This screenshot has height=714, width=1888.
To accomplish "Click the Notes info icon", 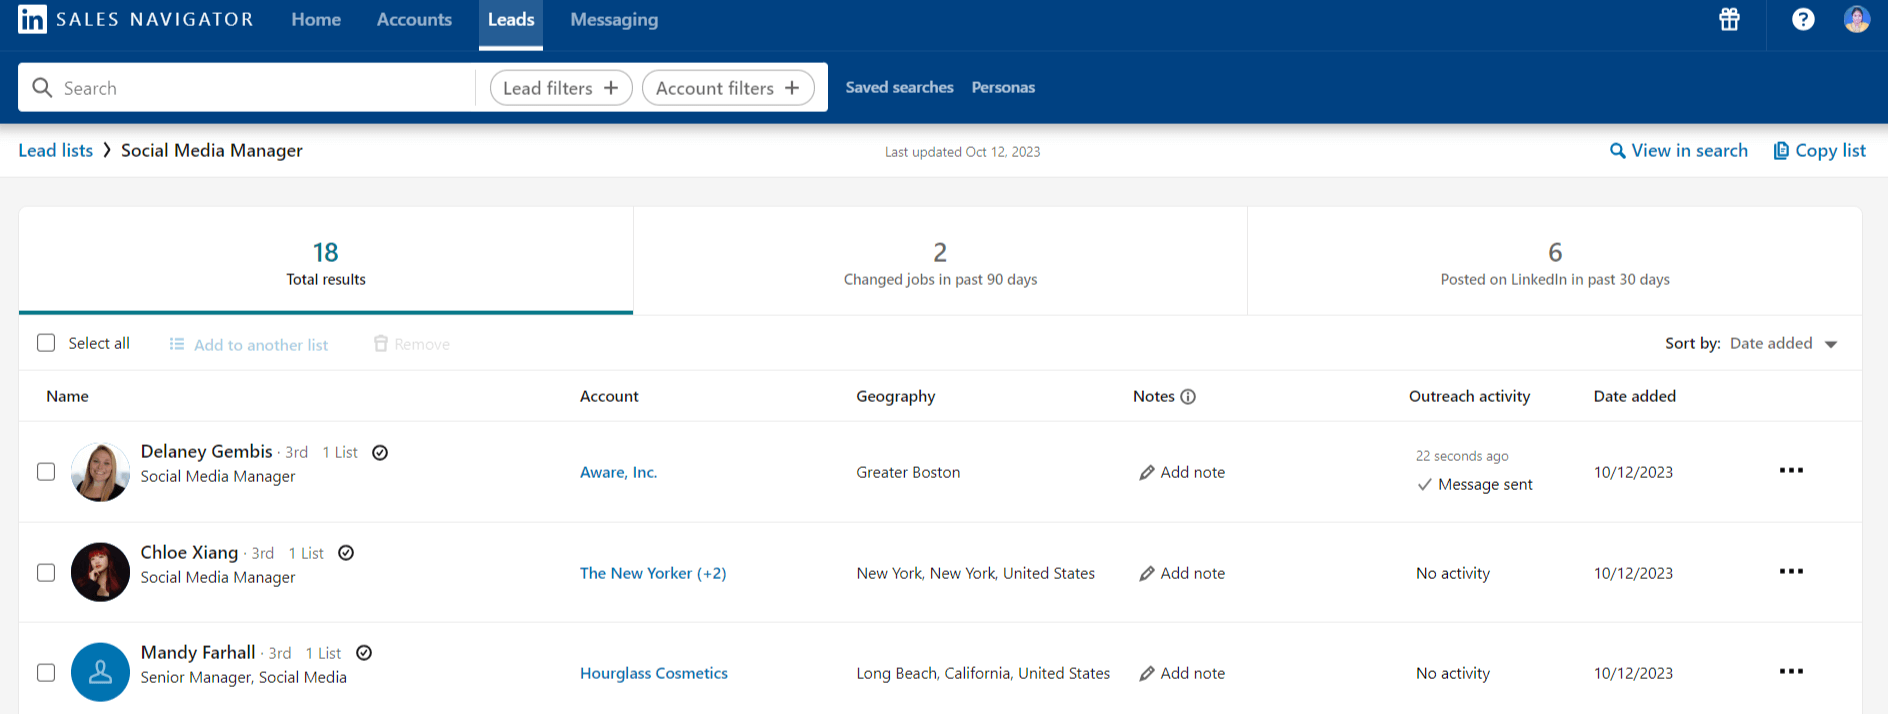I will click(x=1188, y=397).
